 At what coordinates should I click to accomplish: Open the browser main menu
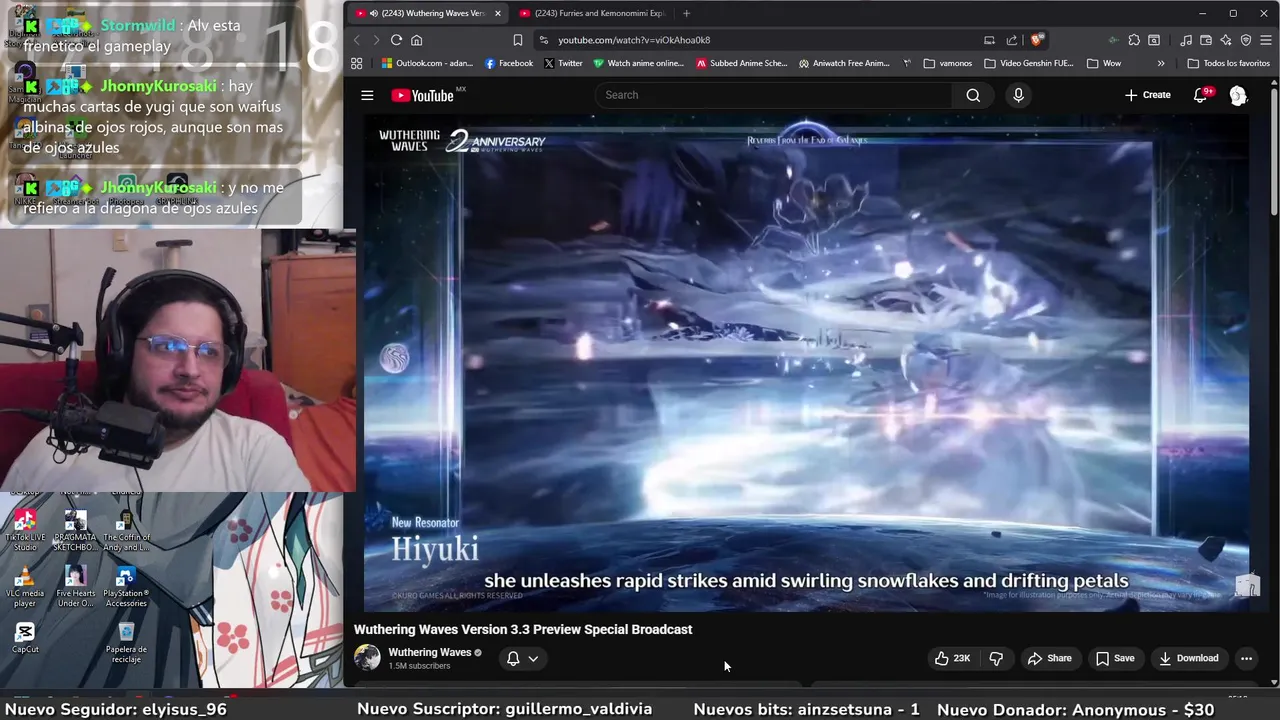(1265, 40)
